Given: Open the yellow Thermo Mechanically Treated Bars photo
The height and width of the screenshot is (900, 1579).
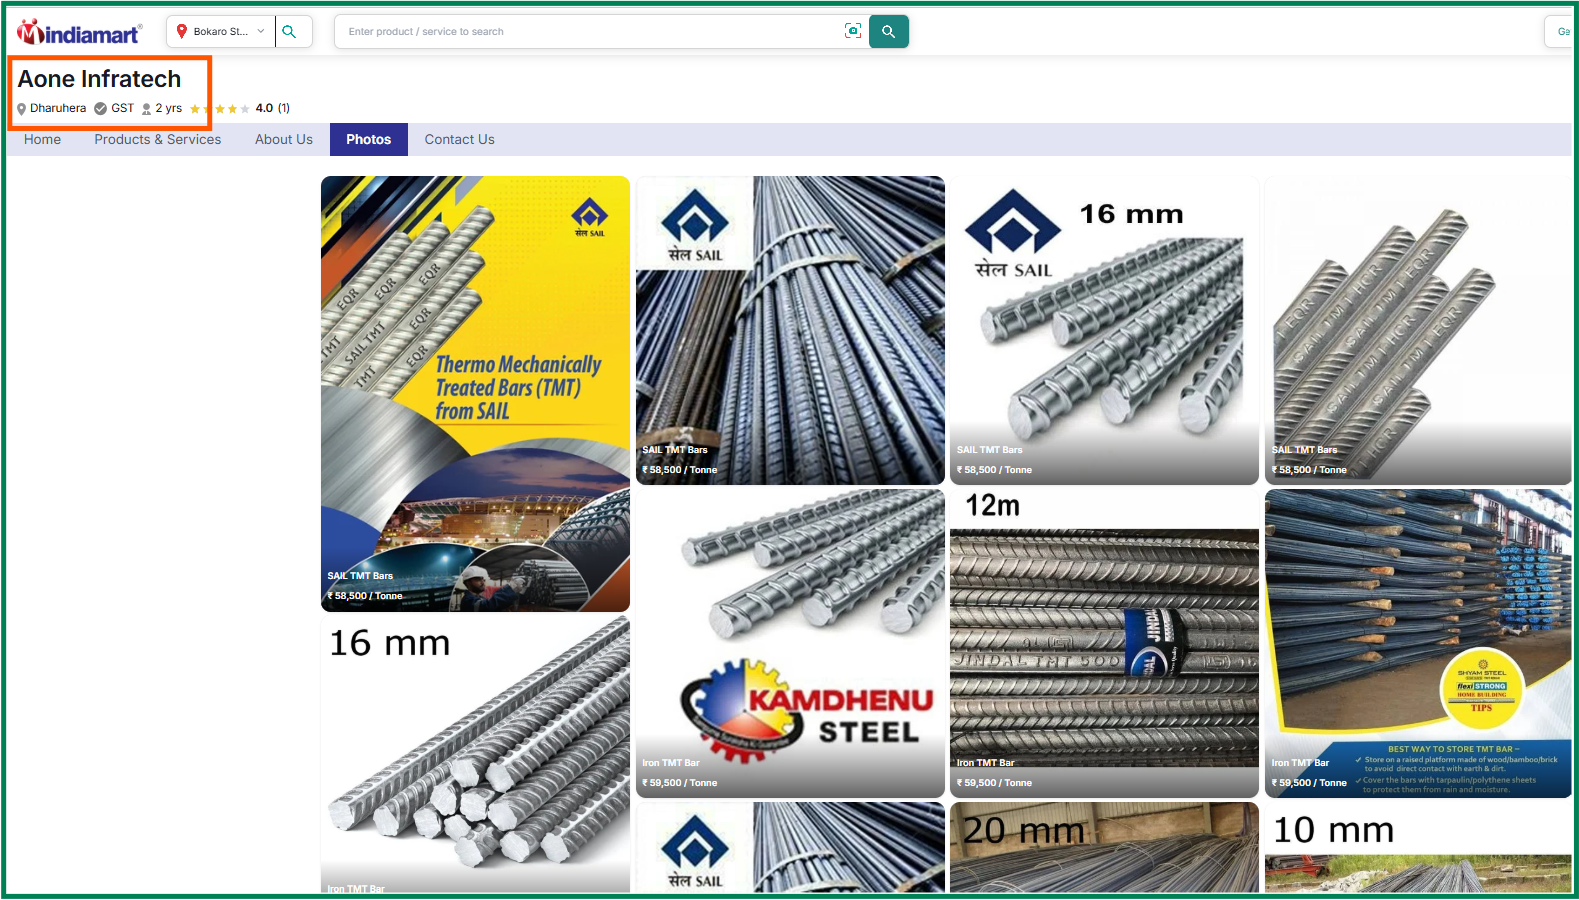Looking at the screenshot, I should [x=475, y=394].
